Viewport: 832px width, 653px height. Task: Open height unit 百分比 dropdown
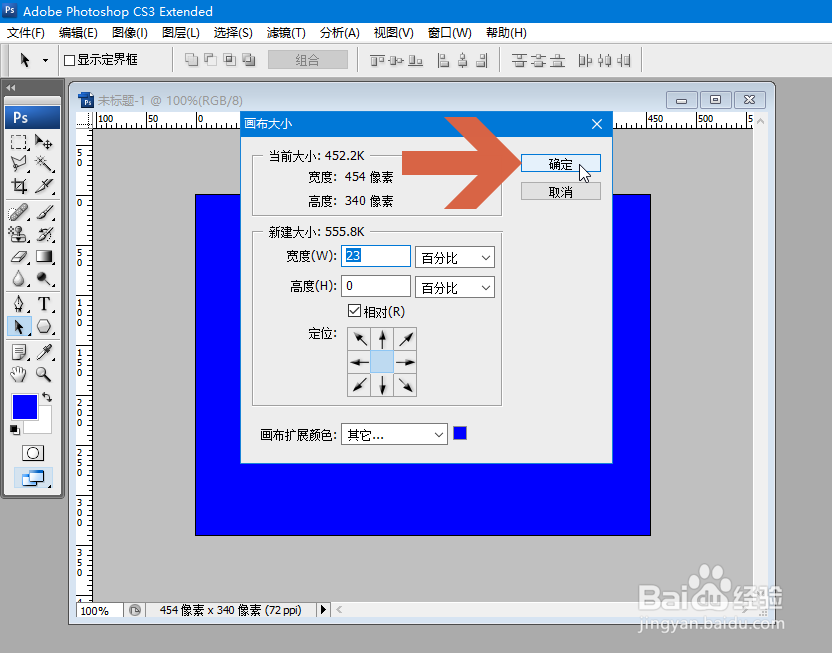pyautogui.click(x=455, y=288)
